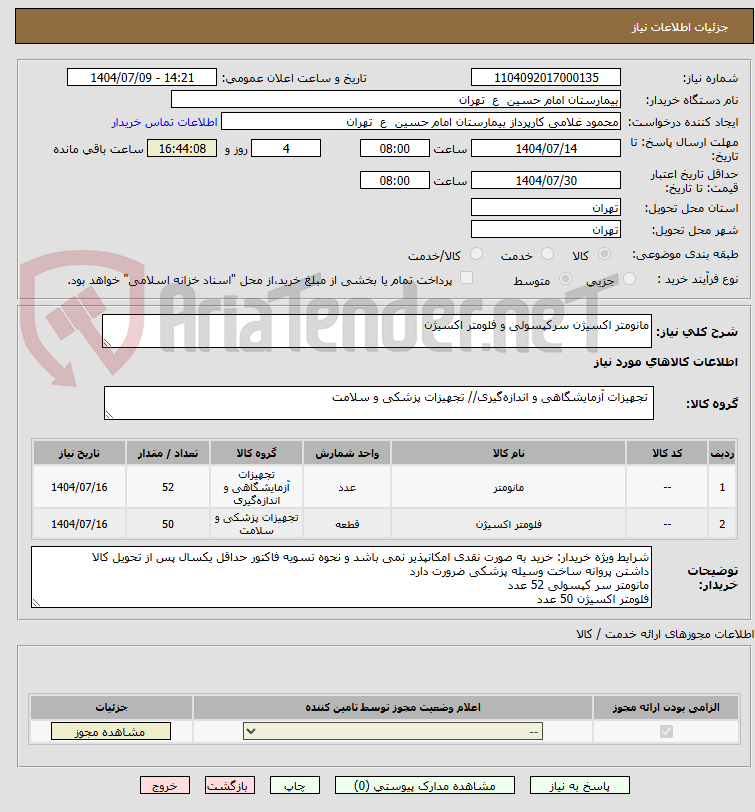Click the 'کد کالا' column header
Viewport: 755px width, 812px height.
[667, 453]
